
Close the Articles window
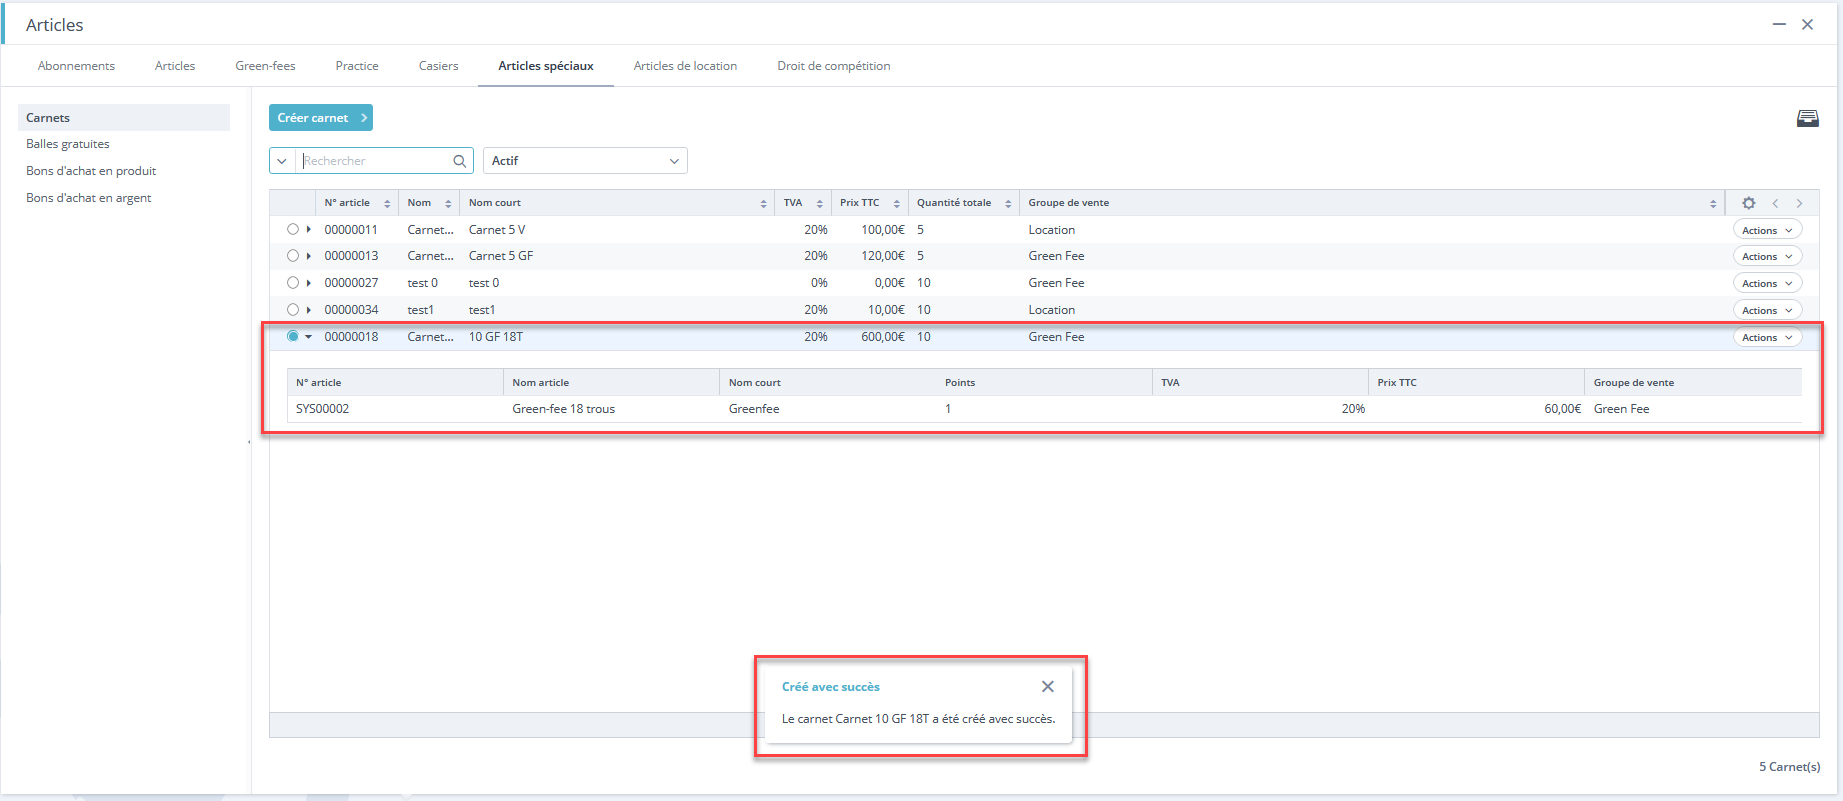coord(1807,24)
